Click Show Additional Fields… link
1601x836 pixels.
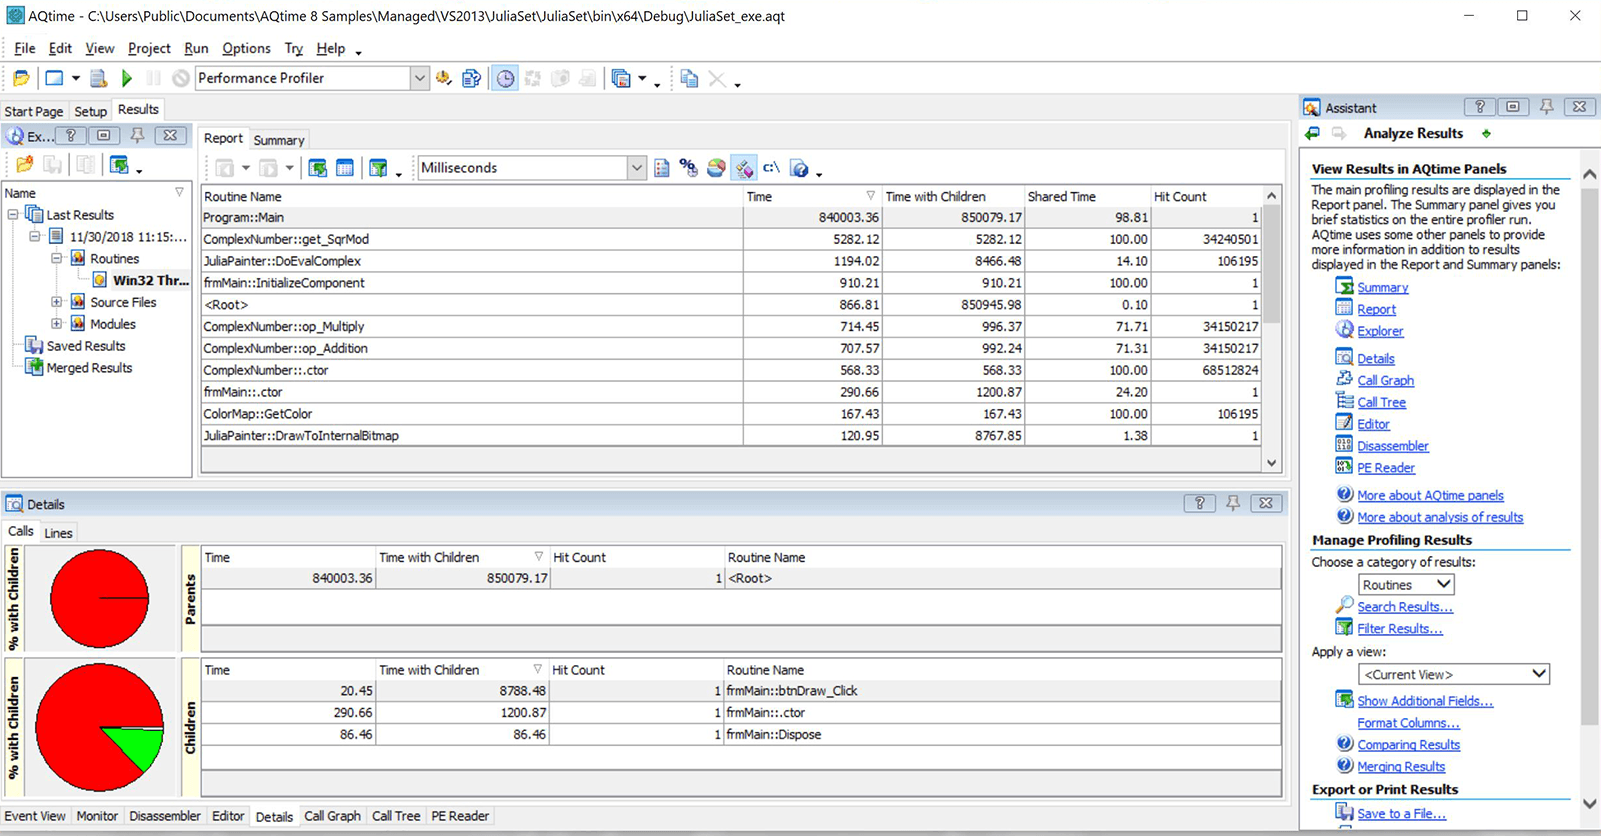[x=1424, y=702]
